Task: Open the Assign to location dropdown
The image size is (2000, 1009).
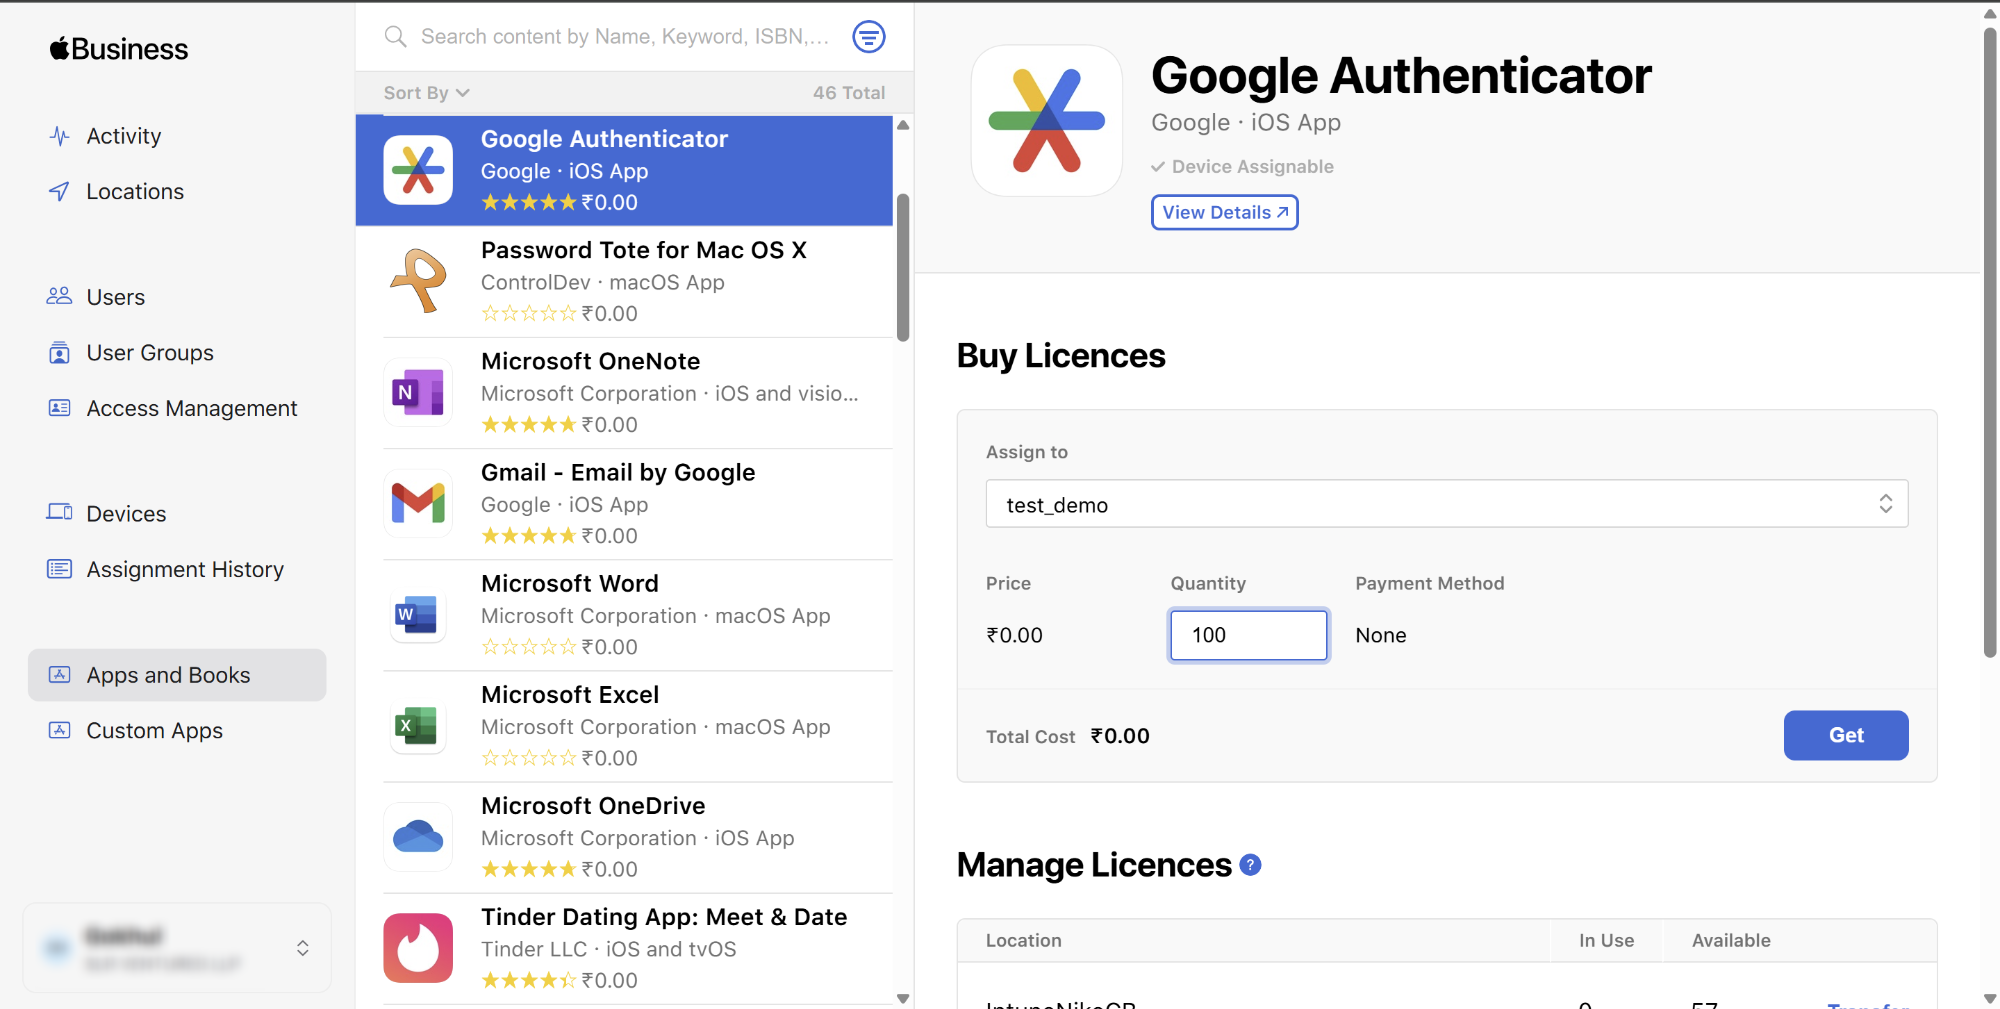Action: click(1447, 504)
